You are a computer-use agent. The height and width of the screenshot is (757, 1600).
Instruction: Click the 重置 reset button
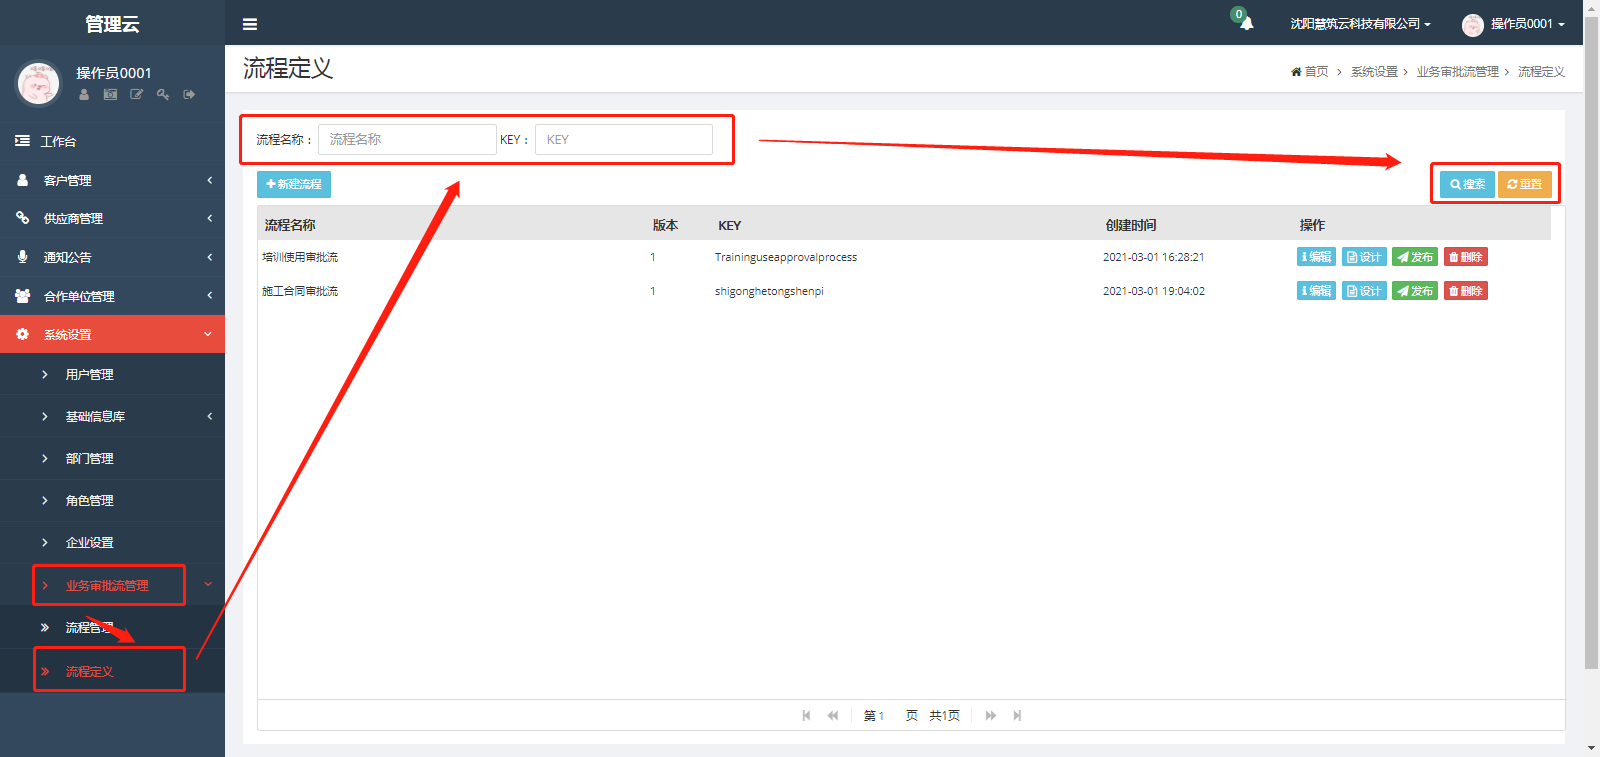pyautogui.click(x=1524, y=184)
